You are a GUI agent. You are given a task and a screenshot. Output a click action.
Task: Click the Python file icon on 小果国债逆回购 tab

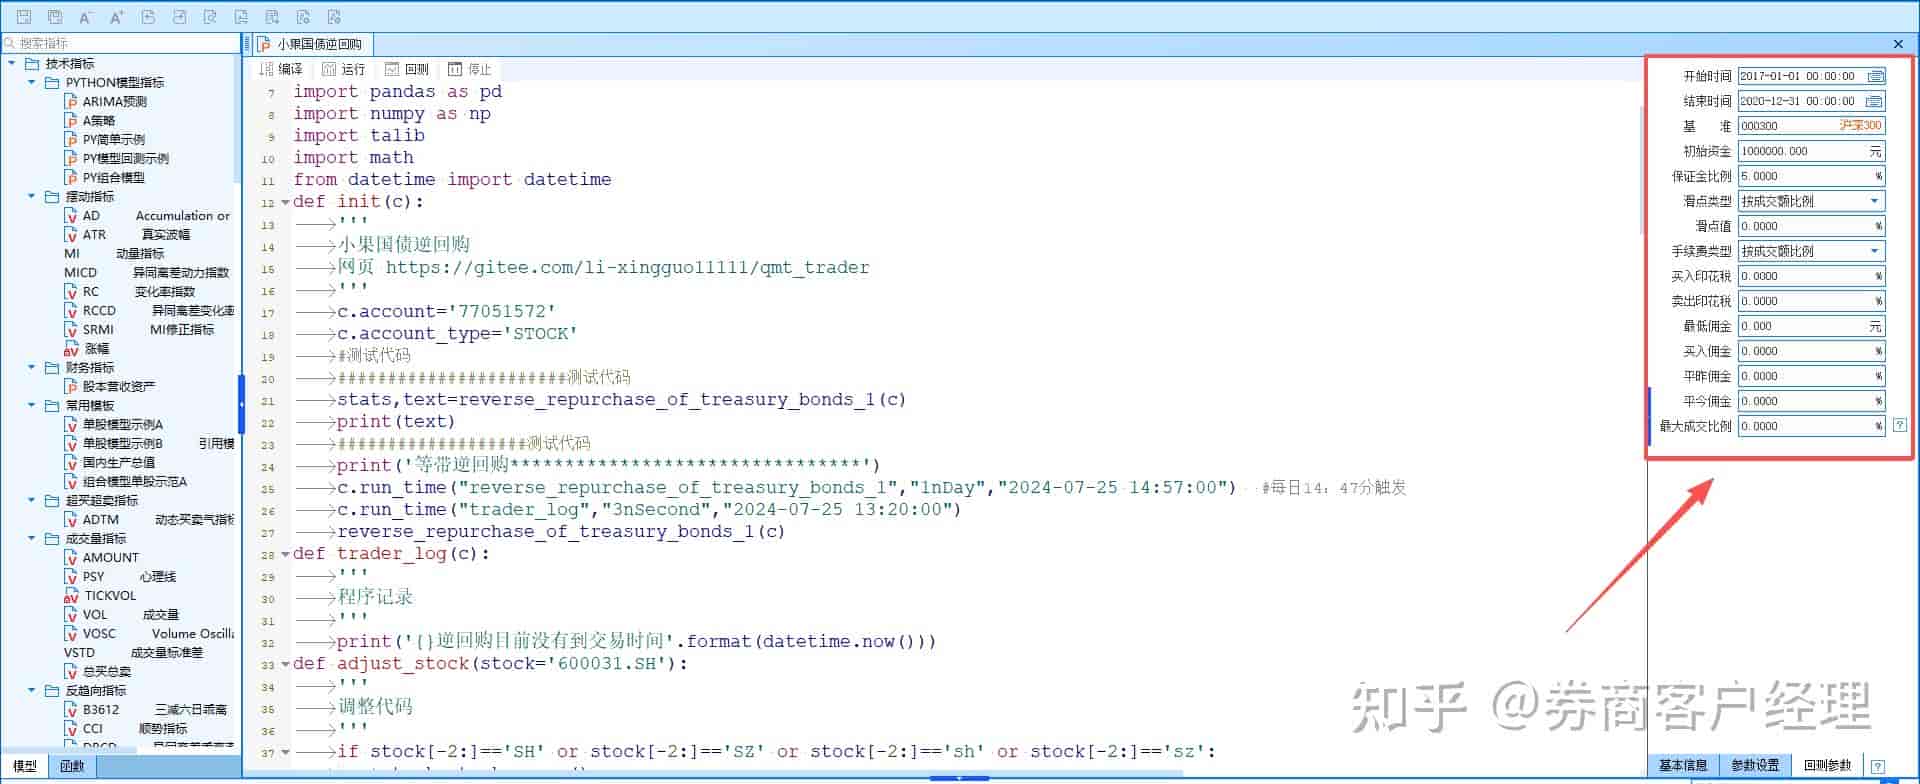(x=264, y=44)
